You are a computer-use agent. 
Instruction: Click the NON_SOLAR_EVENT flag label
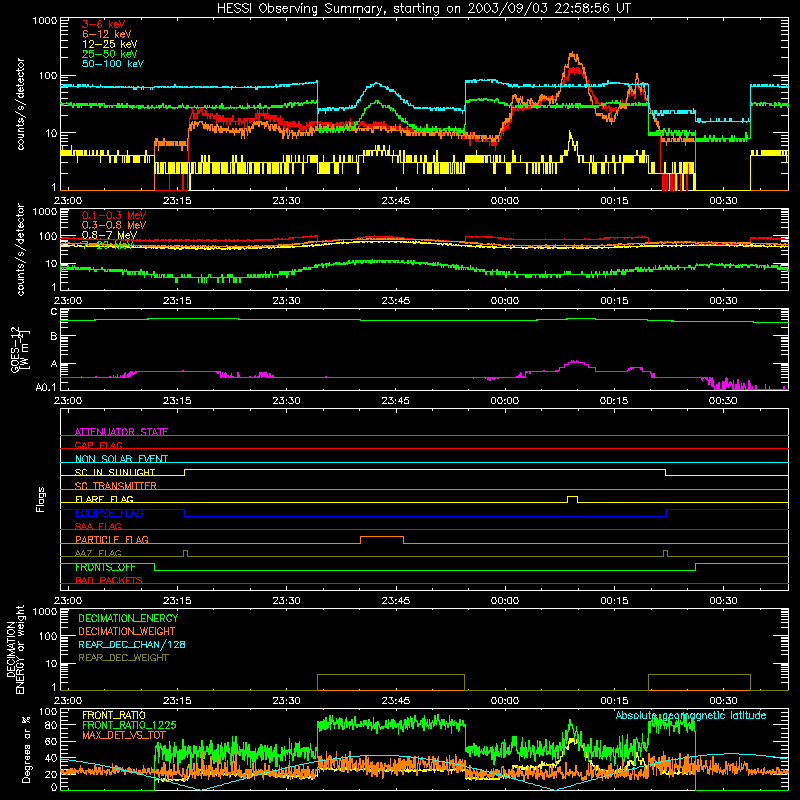121,459
